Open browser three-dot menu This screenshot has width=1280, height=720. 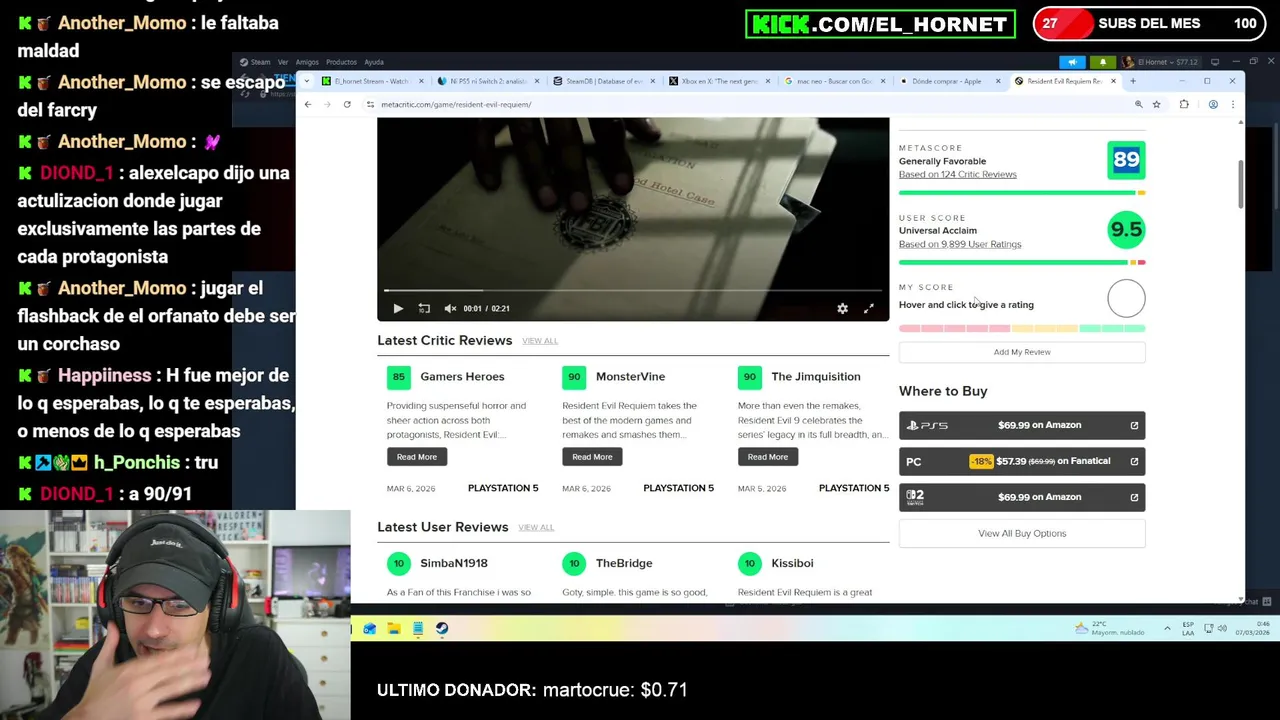1233,104
